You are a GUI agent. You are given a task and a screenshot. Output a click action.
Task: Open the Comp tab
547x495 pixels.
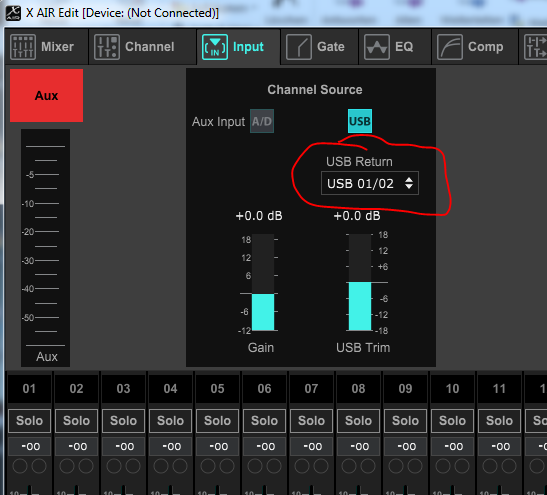475,47
